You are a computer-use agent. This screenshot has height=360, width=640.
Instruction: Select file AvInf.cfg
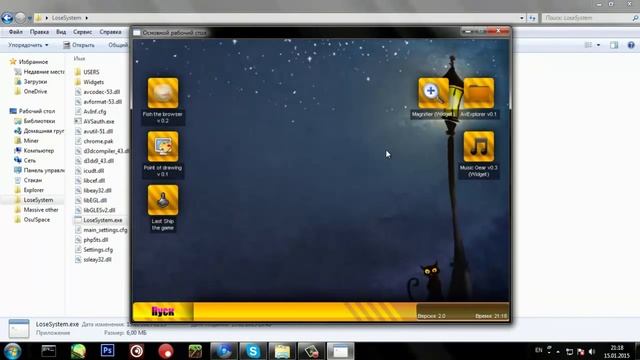point(90,111)
